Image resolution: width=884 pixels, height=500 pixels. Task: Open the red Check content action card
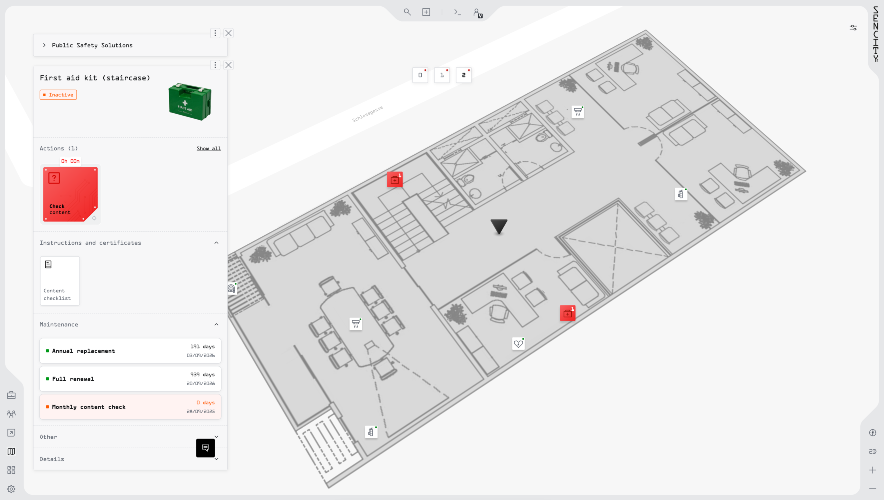70,193
